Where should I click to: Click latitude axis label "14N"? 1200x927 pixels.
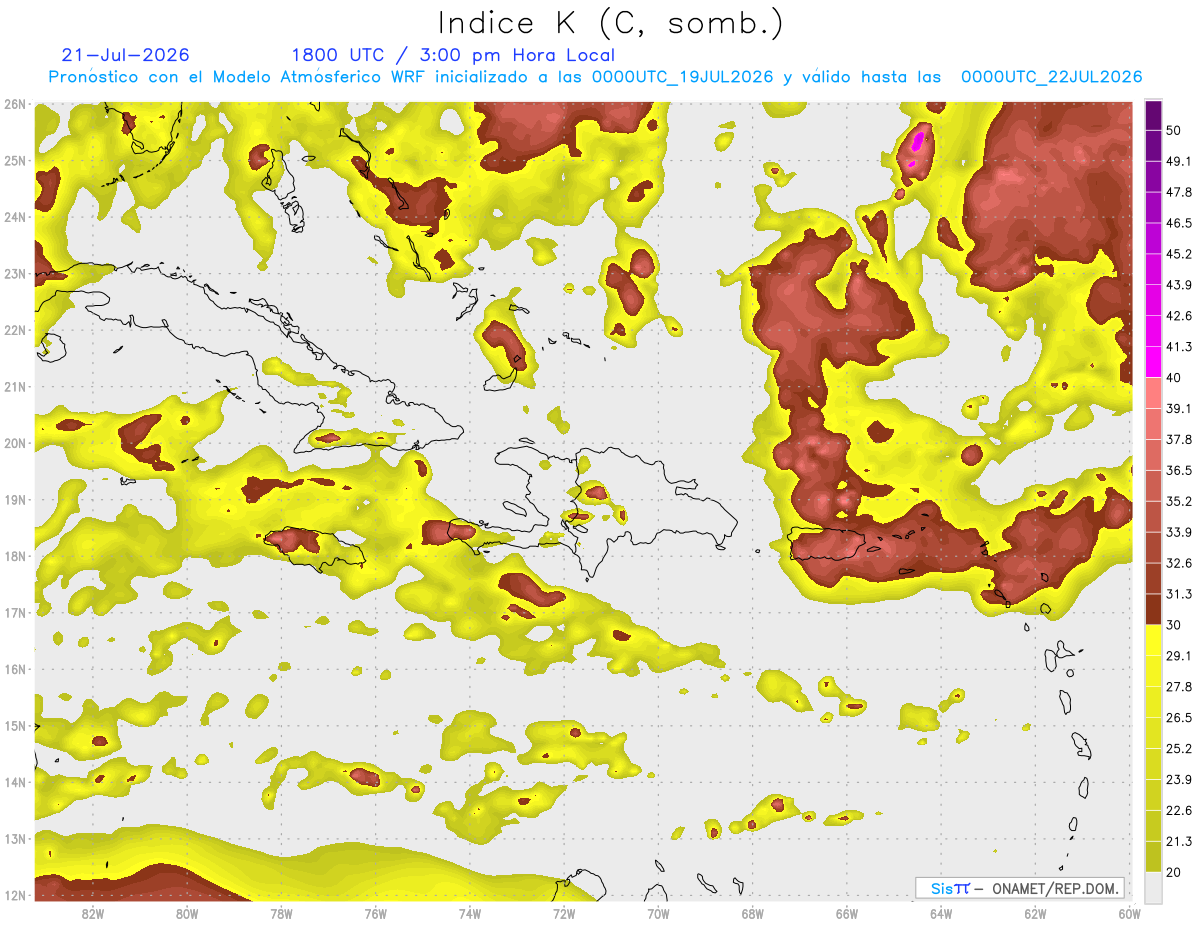(x=14, y=782)
